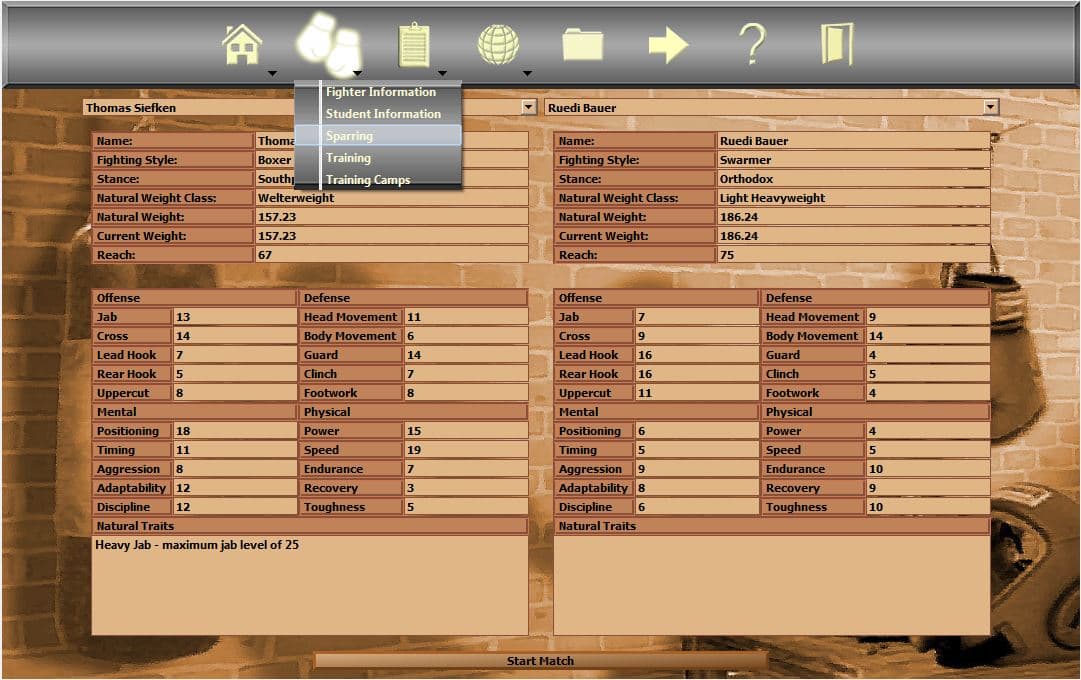This screenshot has width=1081, height=680.
Task: Open dropdown arrow beside globe icon
Action: tap(527, 73)
